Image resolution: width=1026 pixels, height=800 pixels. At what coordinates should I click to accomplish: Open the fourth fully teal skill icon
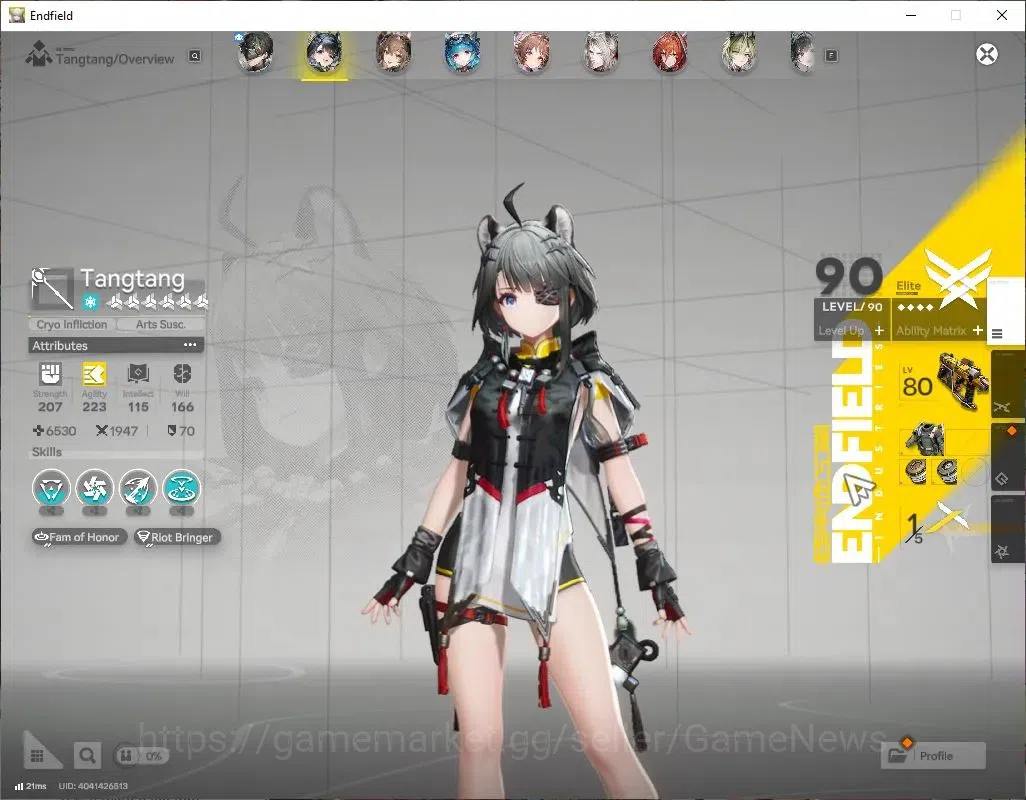(182, 489)
